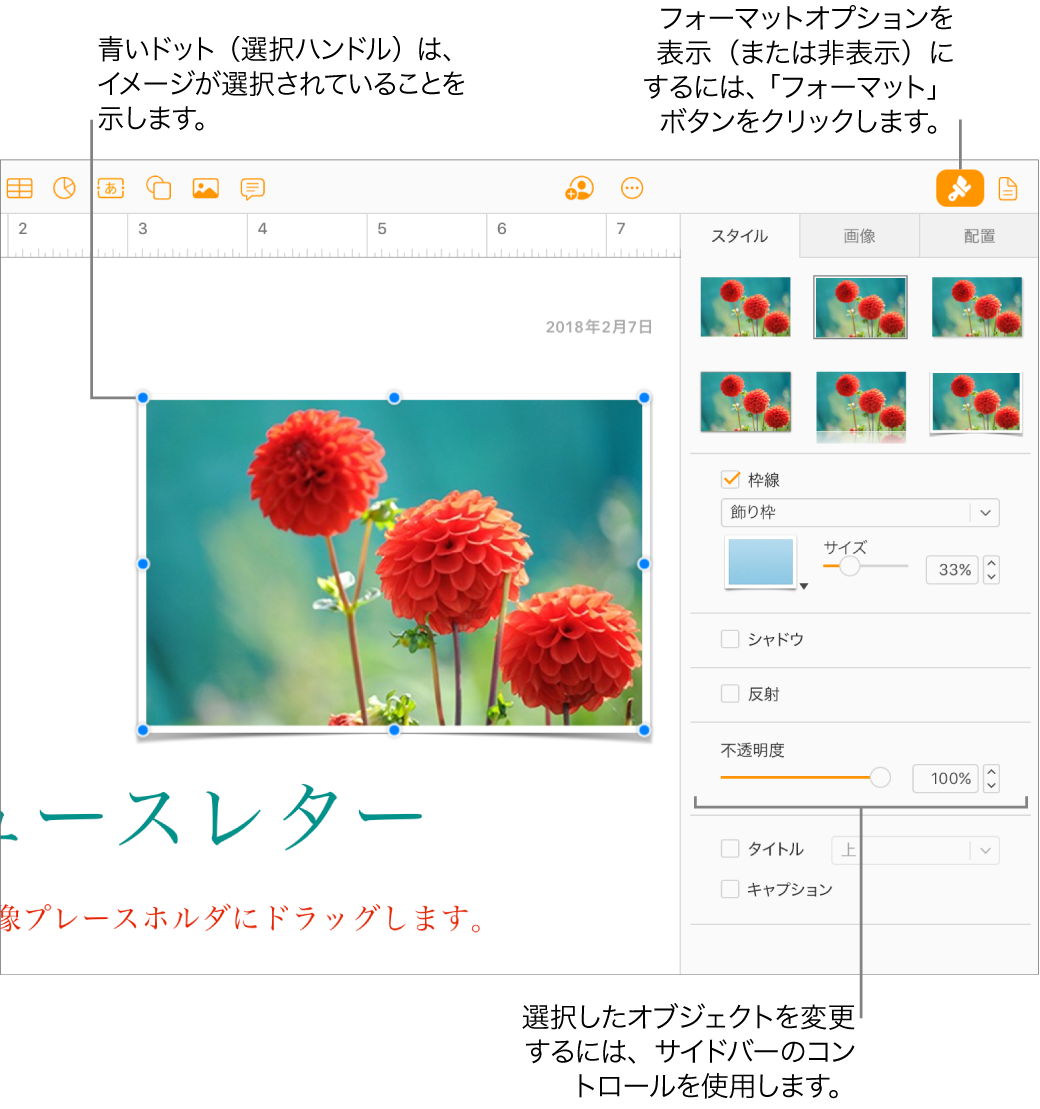Screen dimensions: 1040x1109
Task: Click the bottom-right selection handle
Action: point(644,730)
